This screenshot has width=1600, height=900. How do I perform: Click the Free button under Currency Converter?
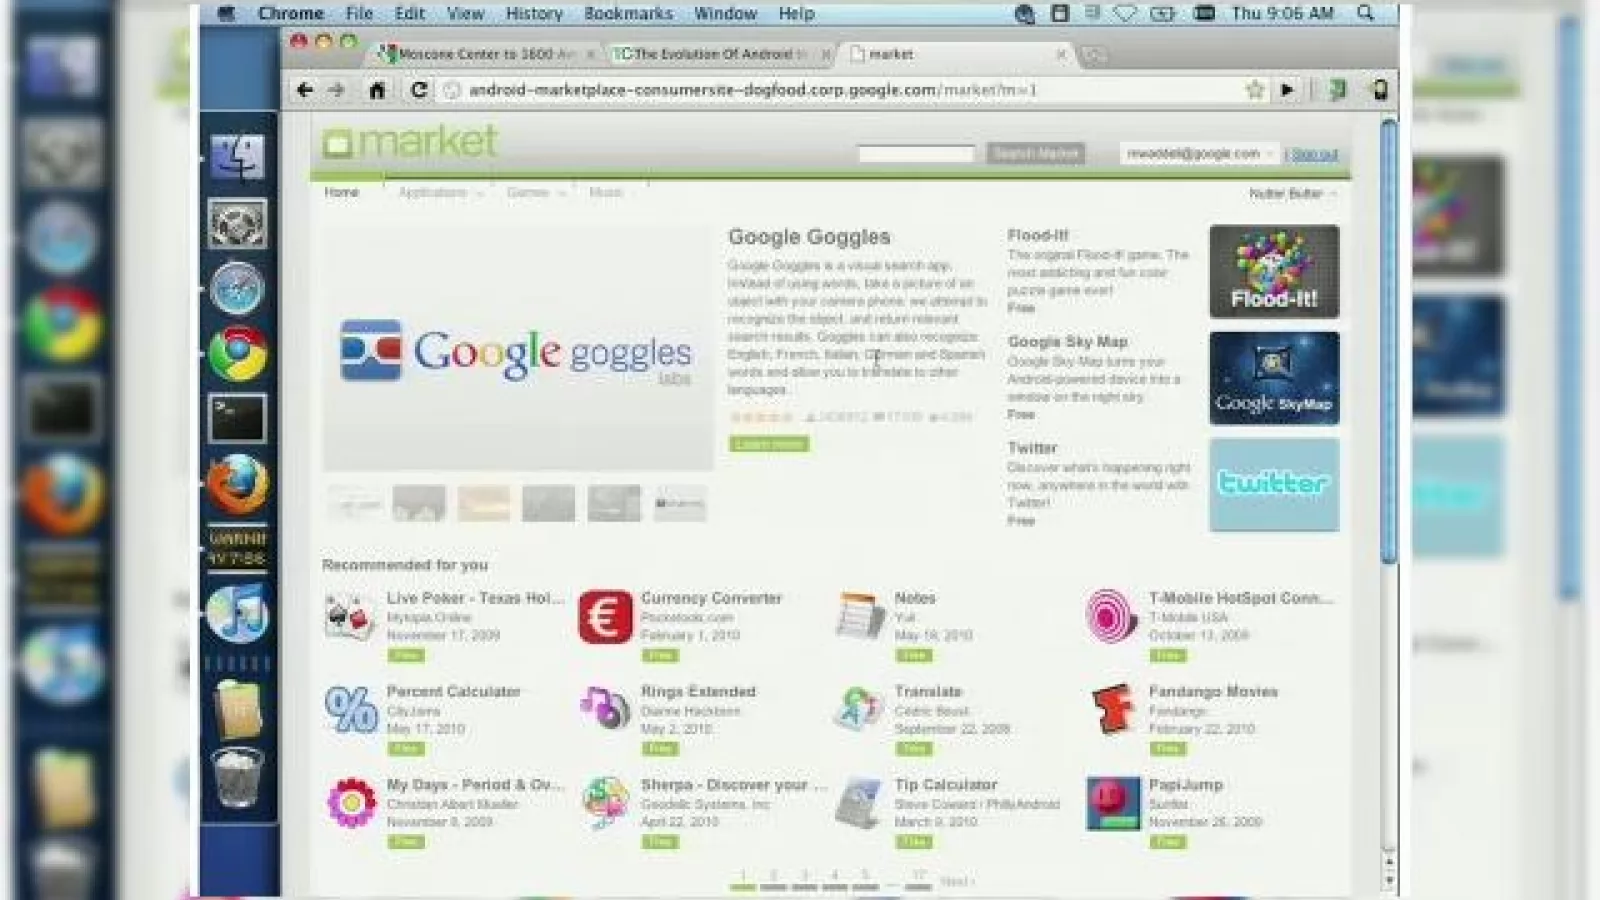click(x=659, y=655)
